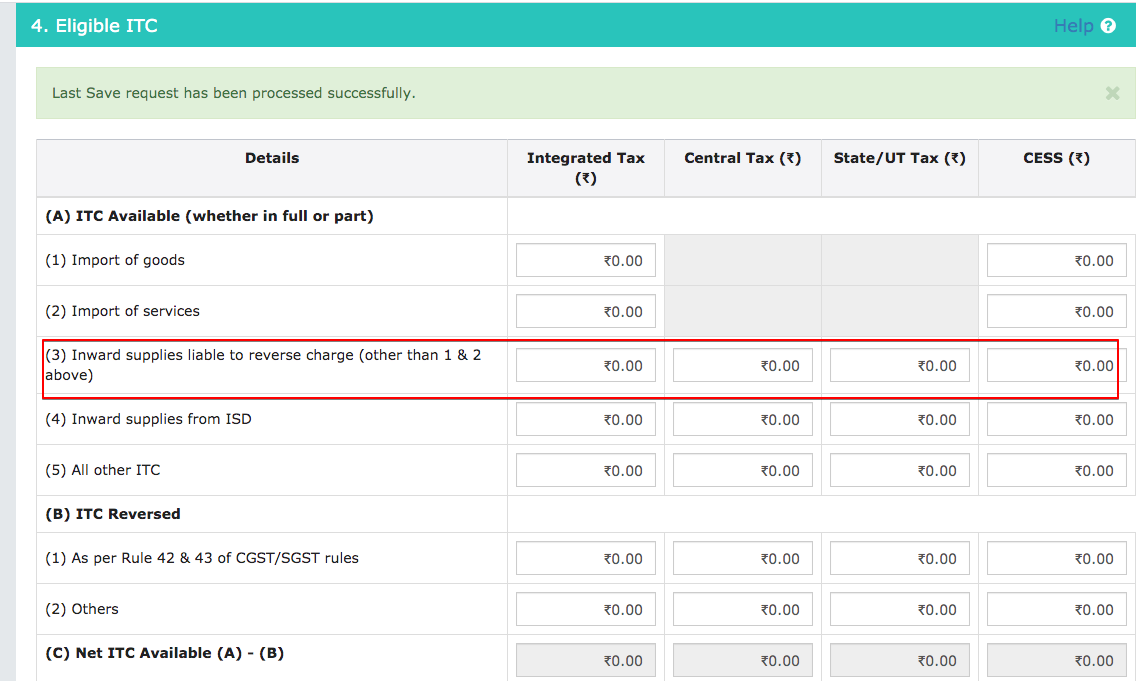Click '(4) Inward supplies from ISD' label

(149, 419)
